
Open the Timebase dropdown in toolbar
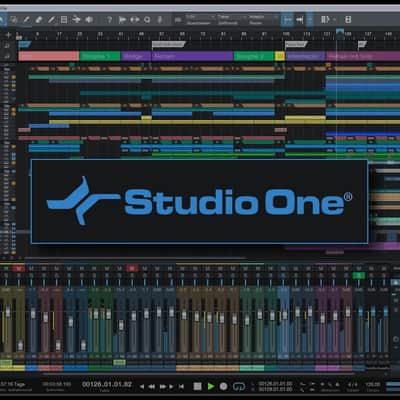(231, 20)
